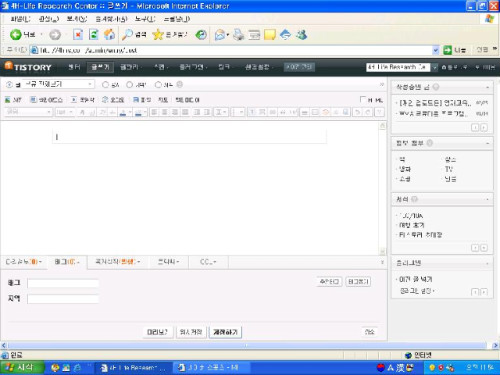
Task: Open the category selection dropdown
Action: pos(59,84)
